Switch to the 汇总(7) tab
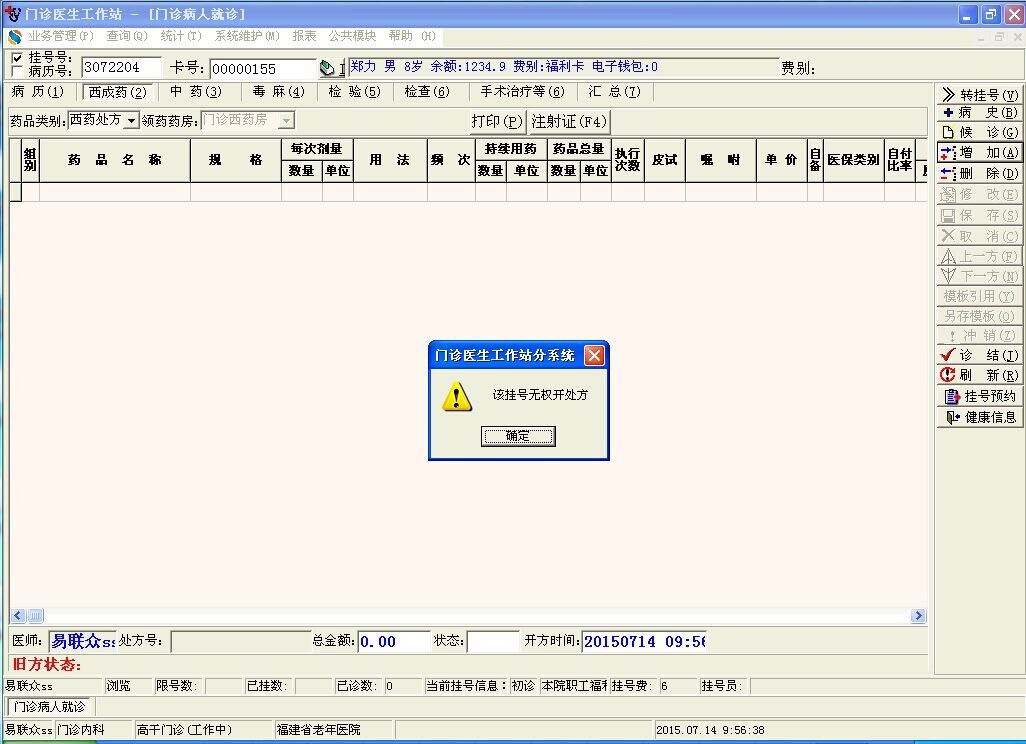This screenshot has height=744, width=1026. click(x=614, y=92)
